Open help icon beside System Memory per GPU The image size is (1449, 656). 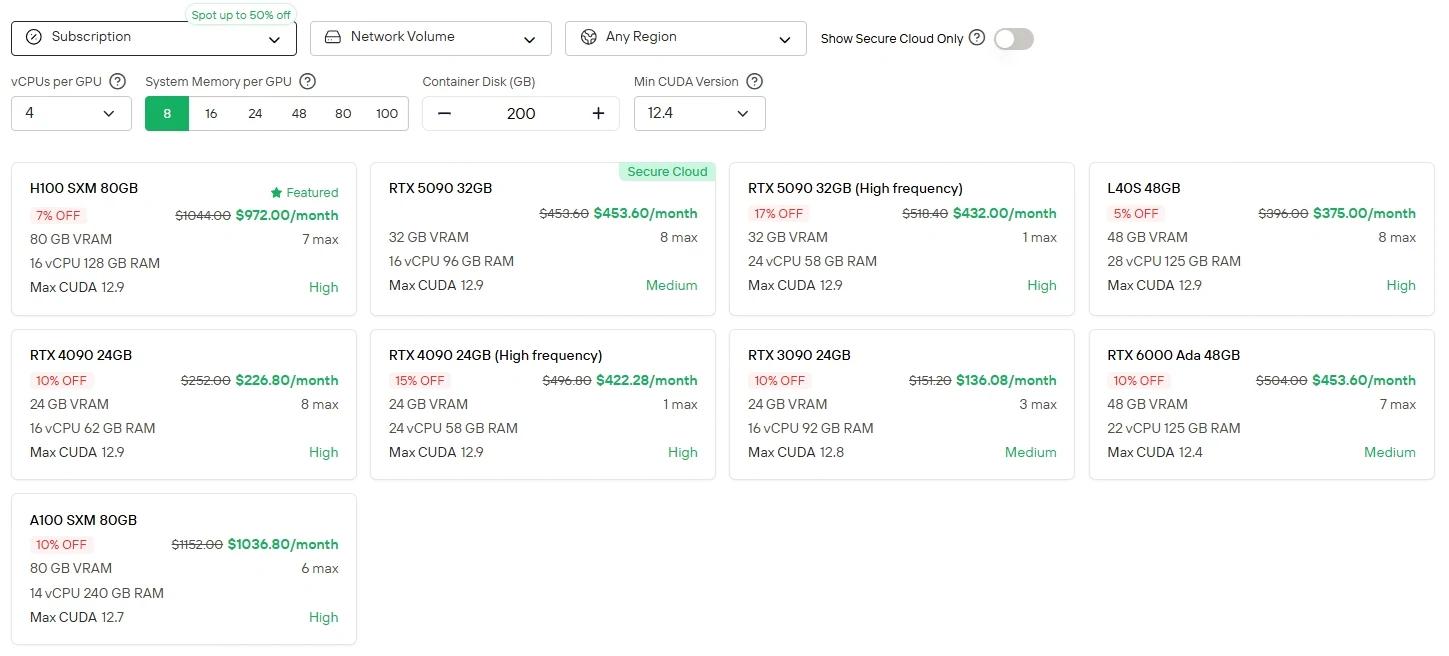308,82
